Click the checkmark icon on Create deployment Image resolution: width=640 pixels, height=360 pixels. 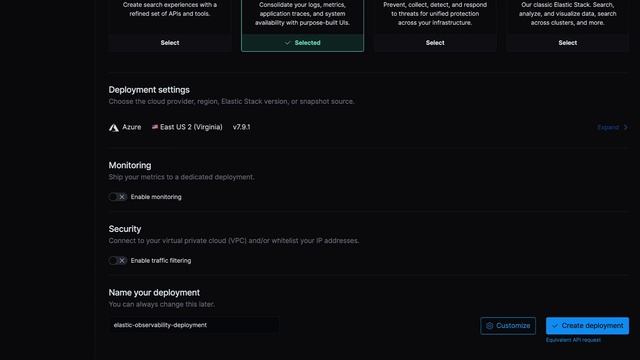click(x=554, y=326)
